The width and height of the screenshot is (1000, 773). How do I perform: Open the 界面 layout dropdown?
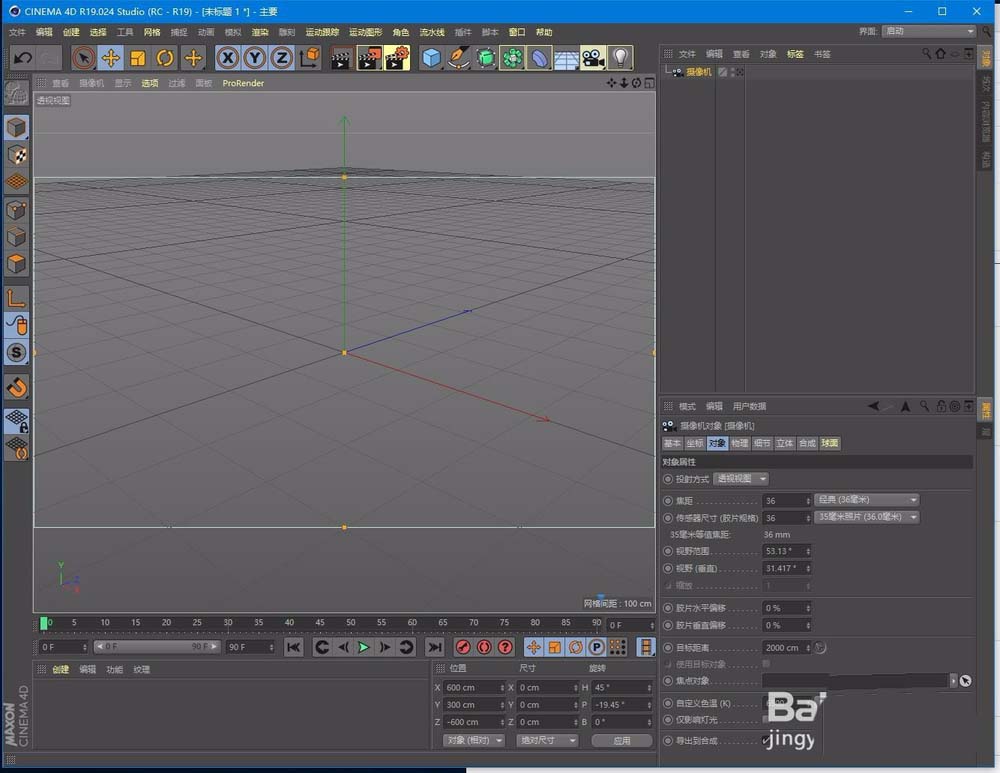pyautogui.click(x=929, y=31)
